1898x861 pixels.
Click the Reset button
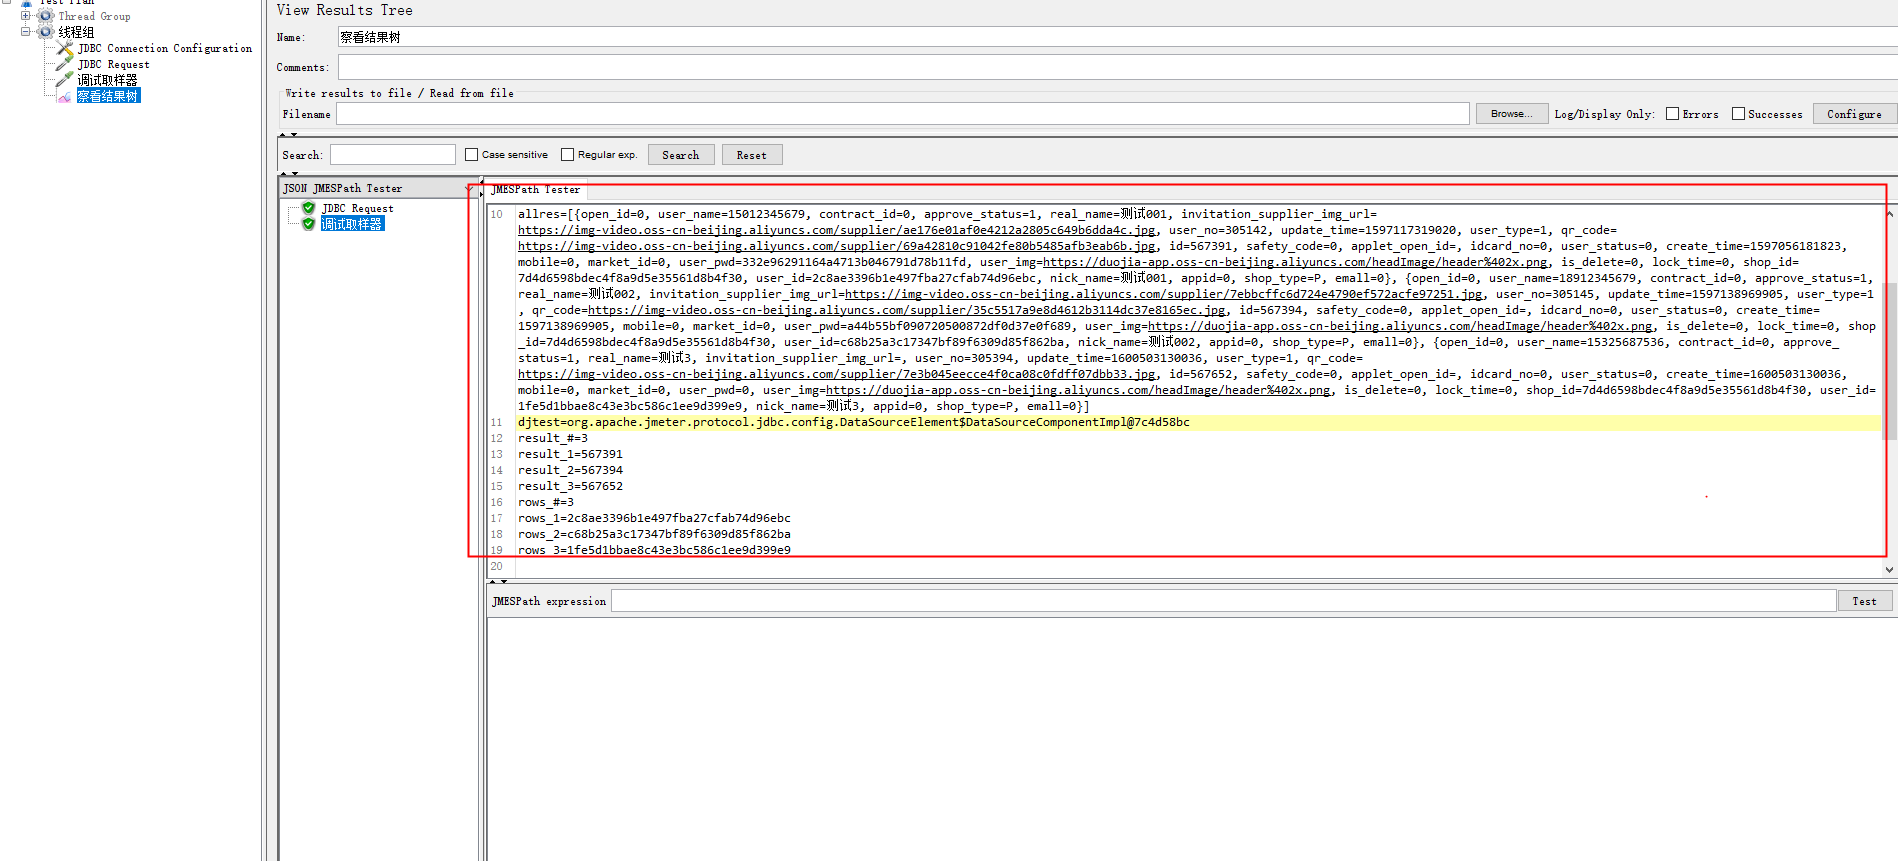point(752,155)
